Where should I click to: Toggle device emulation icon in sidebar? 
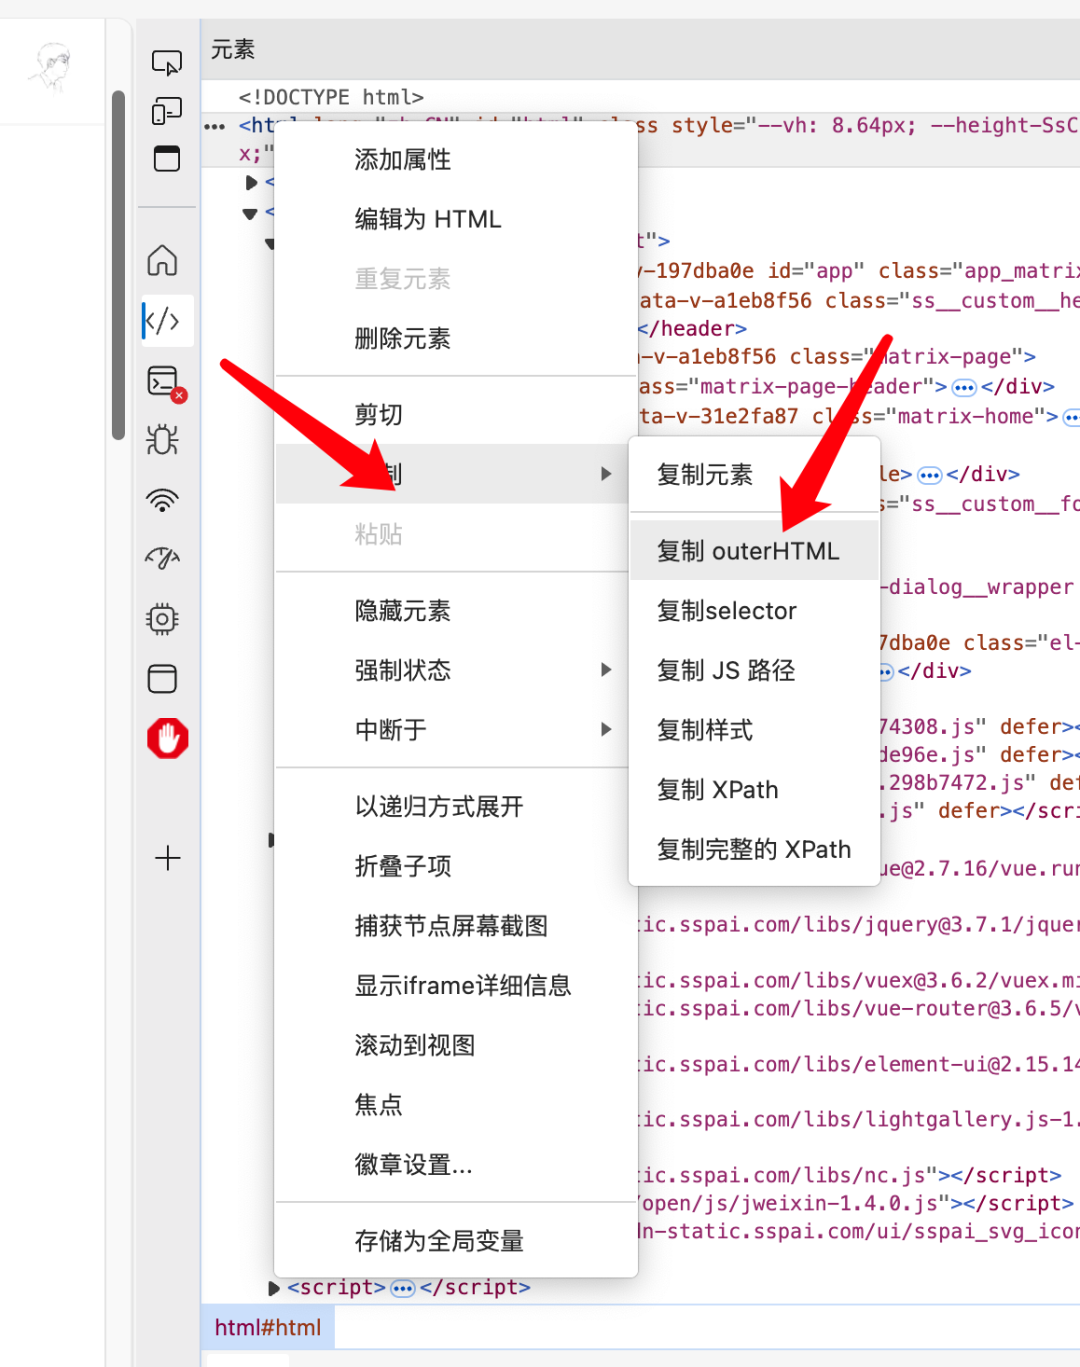[167, 111]
